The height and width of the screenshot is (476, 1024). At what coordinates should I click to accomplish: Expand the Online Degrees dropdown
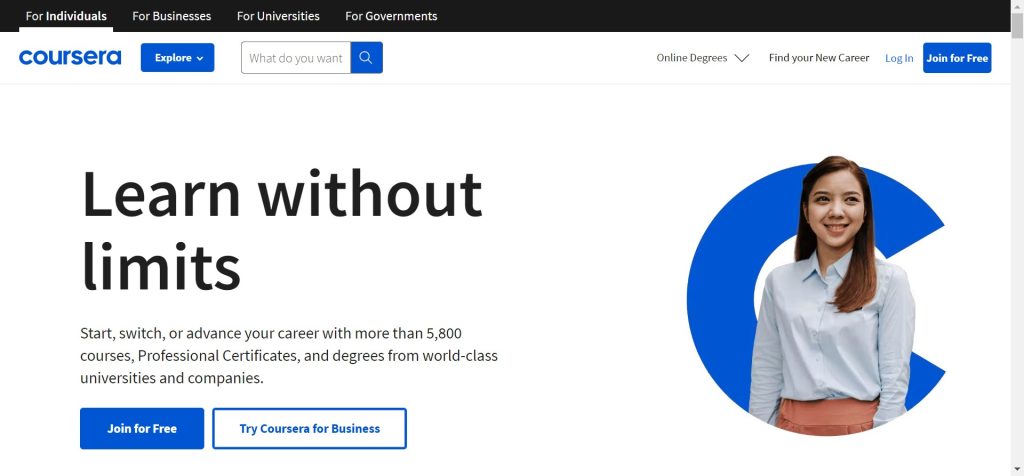click(702, 58)
